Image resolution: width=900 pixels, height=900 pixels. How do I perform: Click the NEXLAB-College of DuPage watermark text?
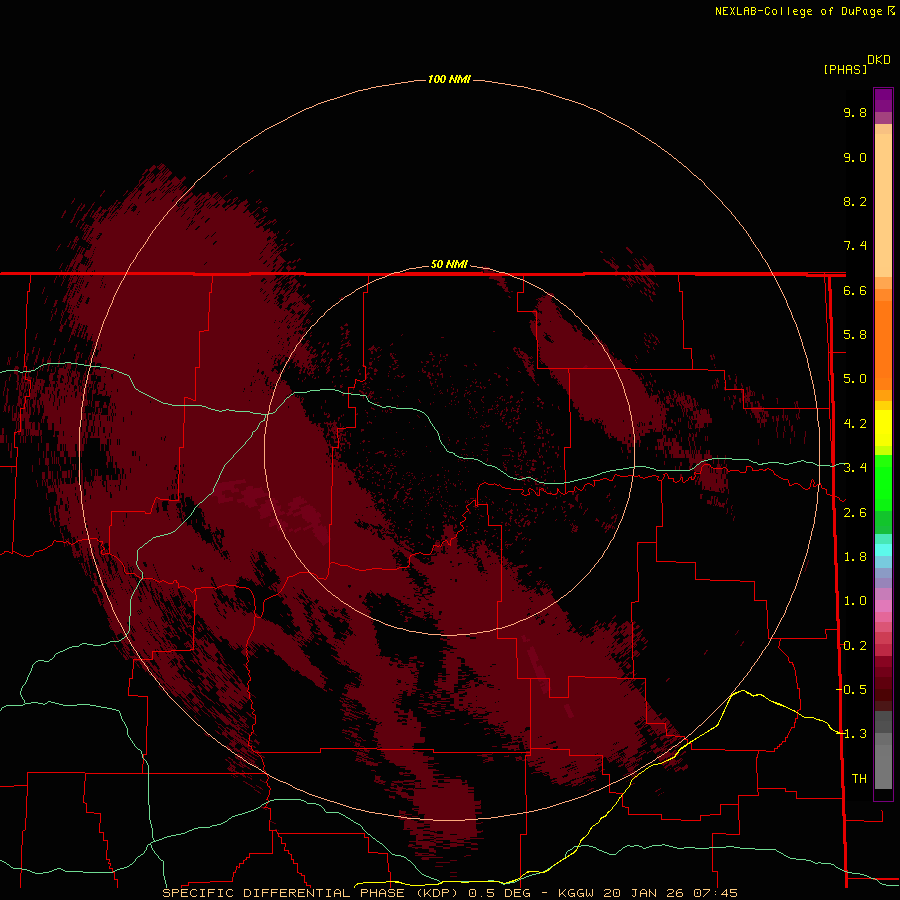pyautogui.click(x=801, y=11)
